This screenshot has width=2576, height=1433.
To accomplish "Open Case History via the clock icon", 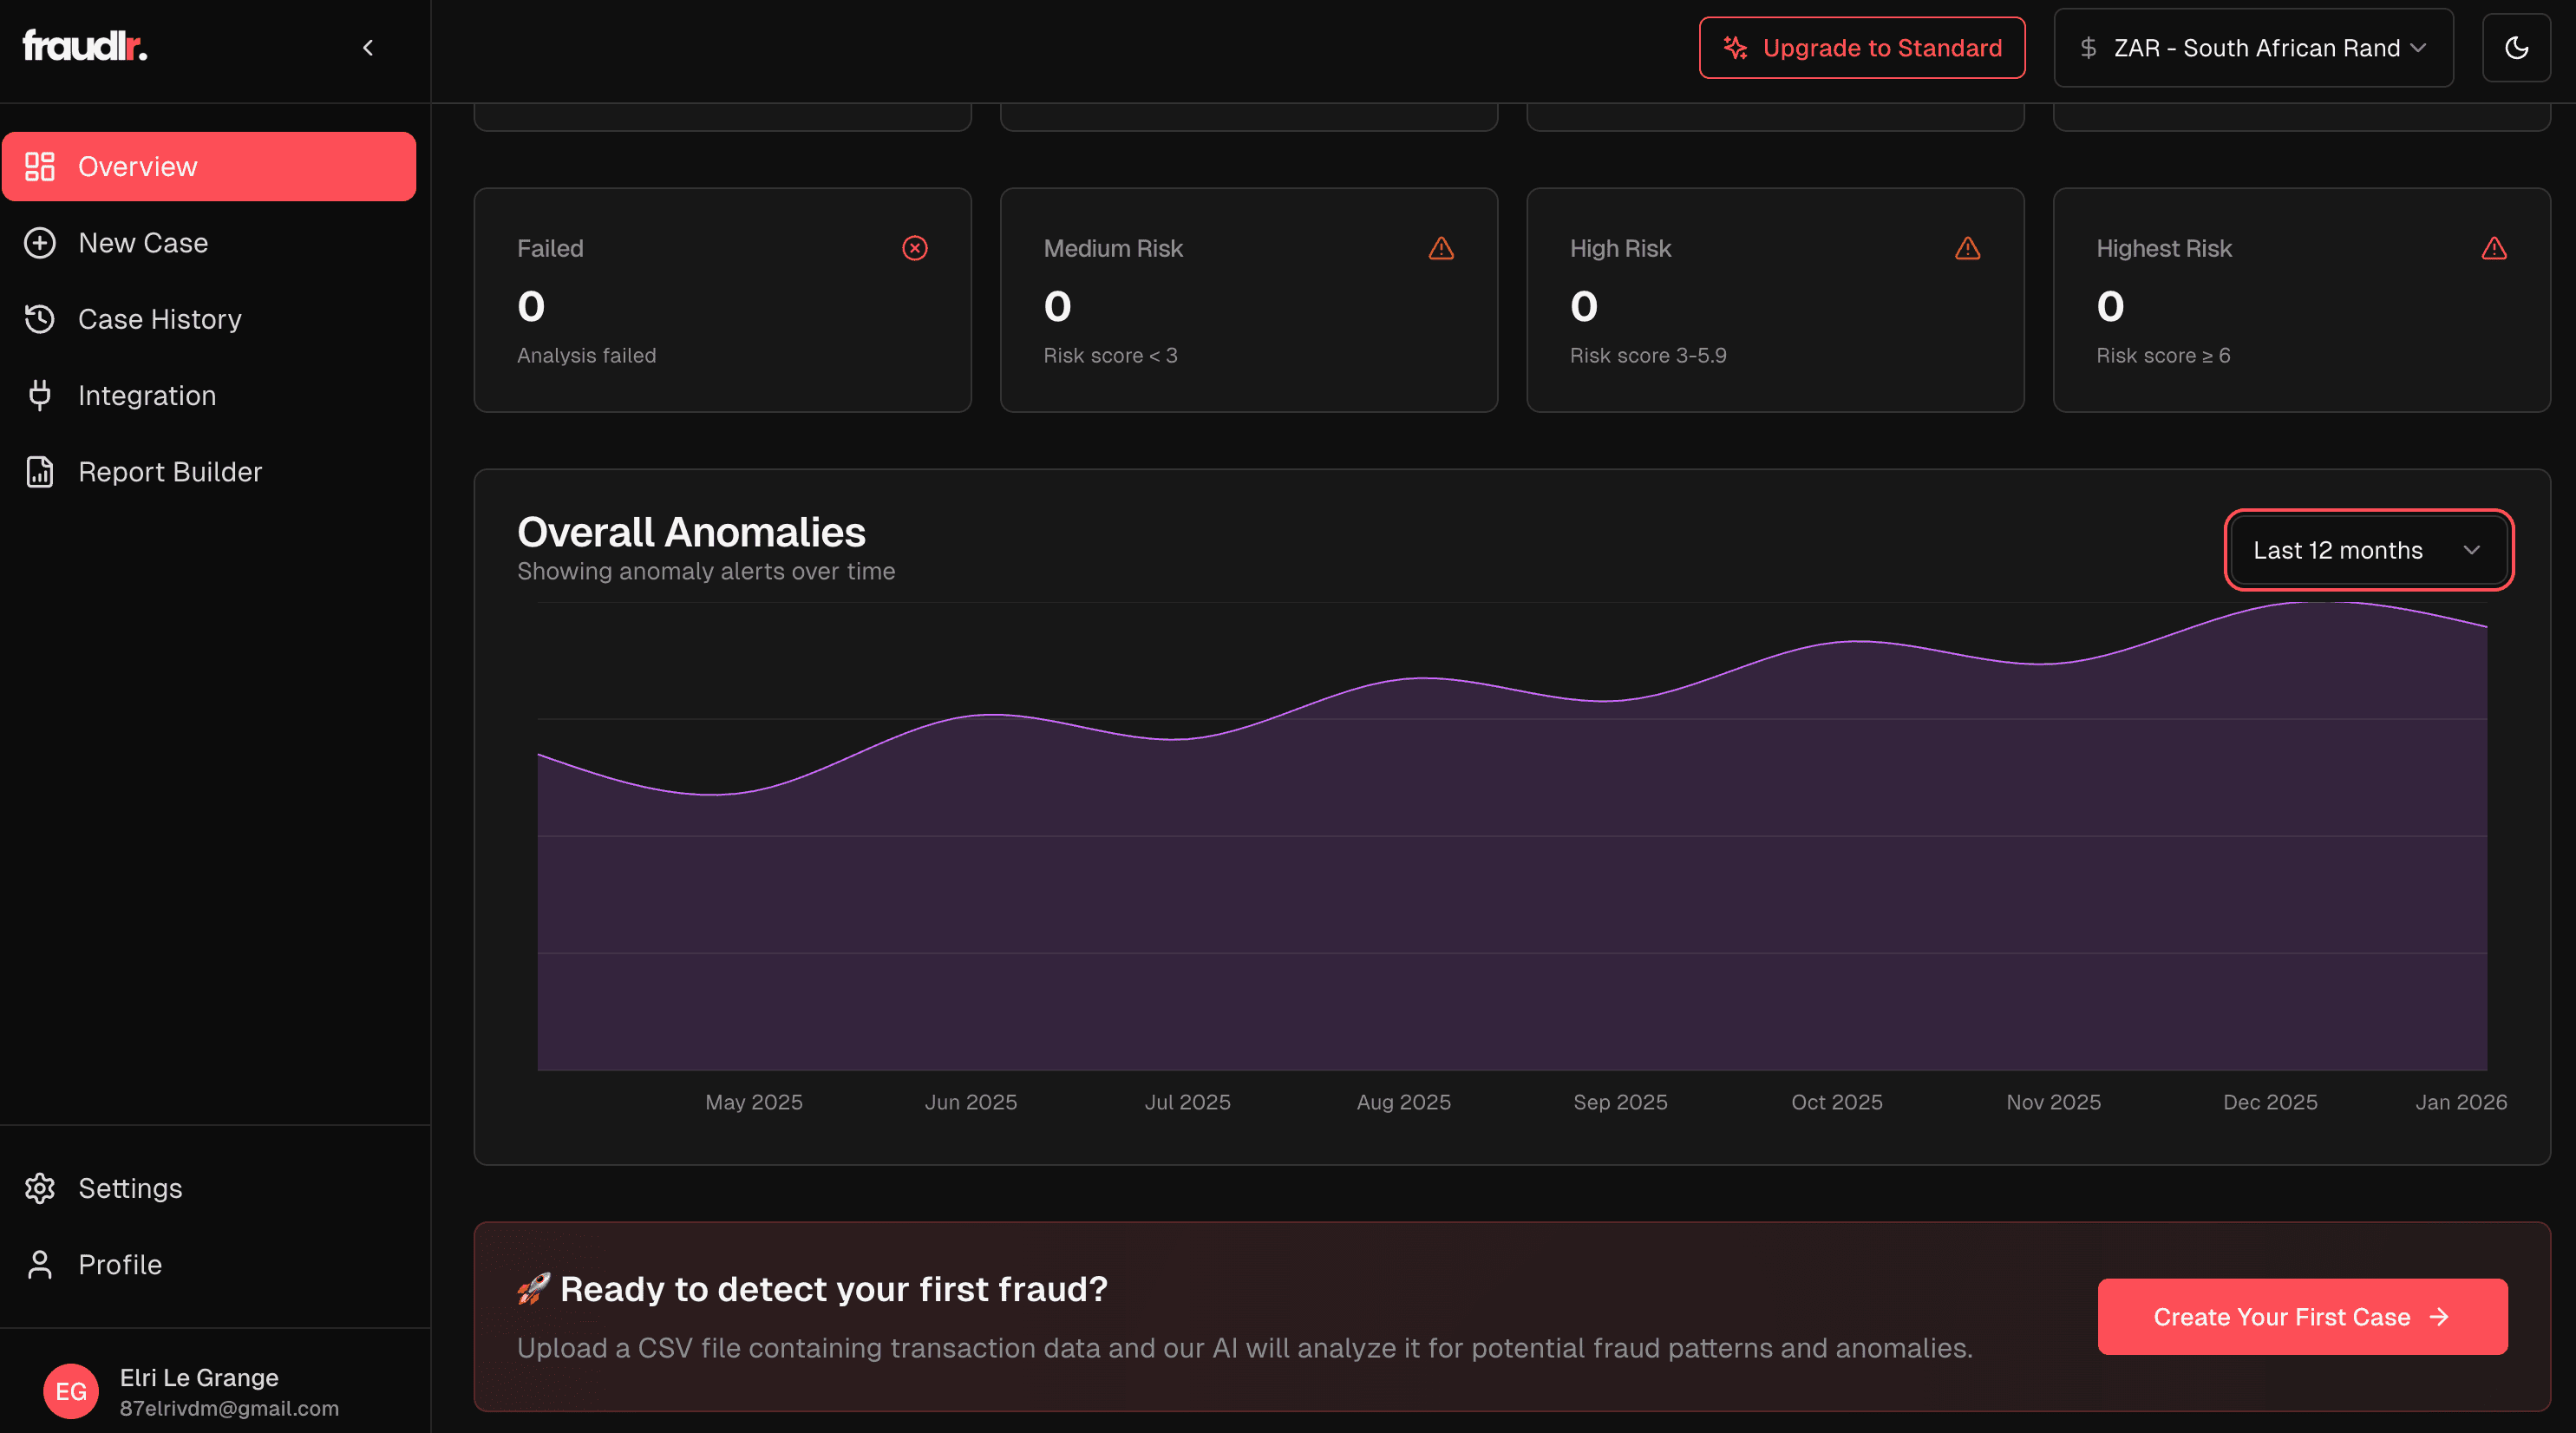I will (40, 318).
